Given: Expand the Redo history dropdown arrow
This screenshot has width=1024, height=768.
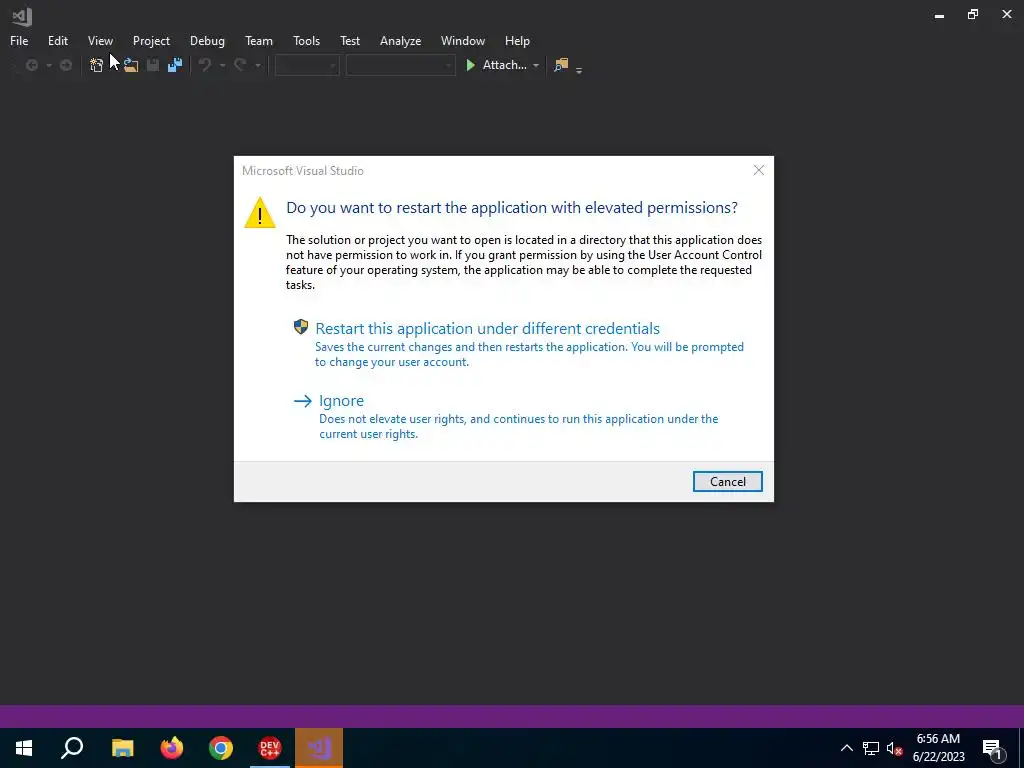Looking at the screenshot, I should coord(257,65).
